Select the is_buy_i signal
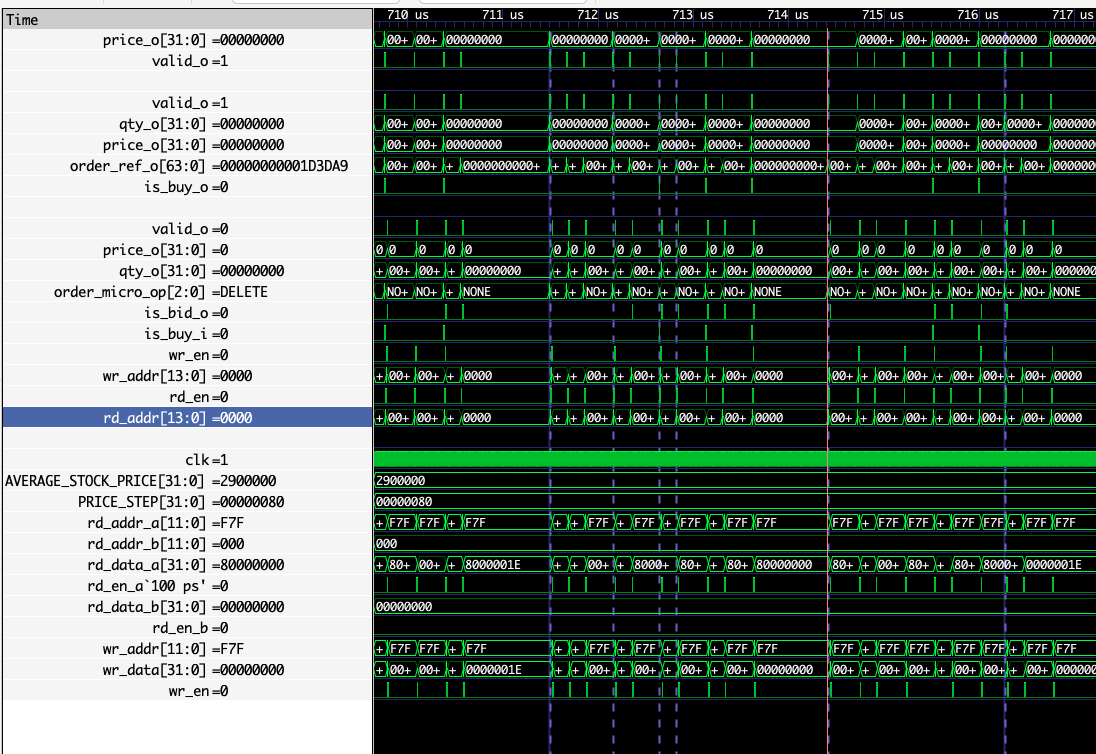This screenshot has width=1096, height=754. click(x=186, y=334)
